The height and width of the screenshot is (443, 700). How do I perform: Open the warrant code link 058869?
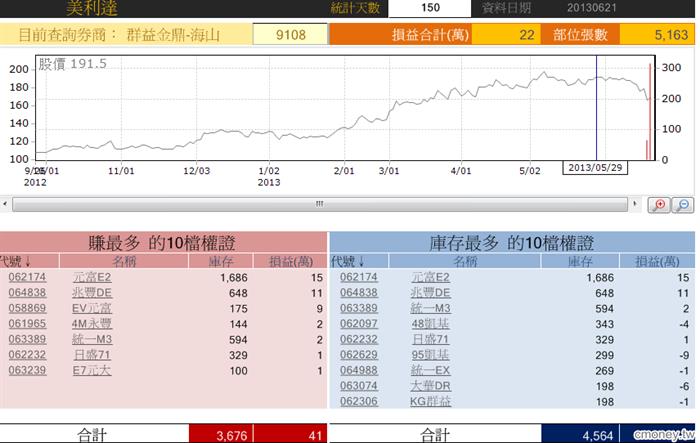[x=27, y=309]
